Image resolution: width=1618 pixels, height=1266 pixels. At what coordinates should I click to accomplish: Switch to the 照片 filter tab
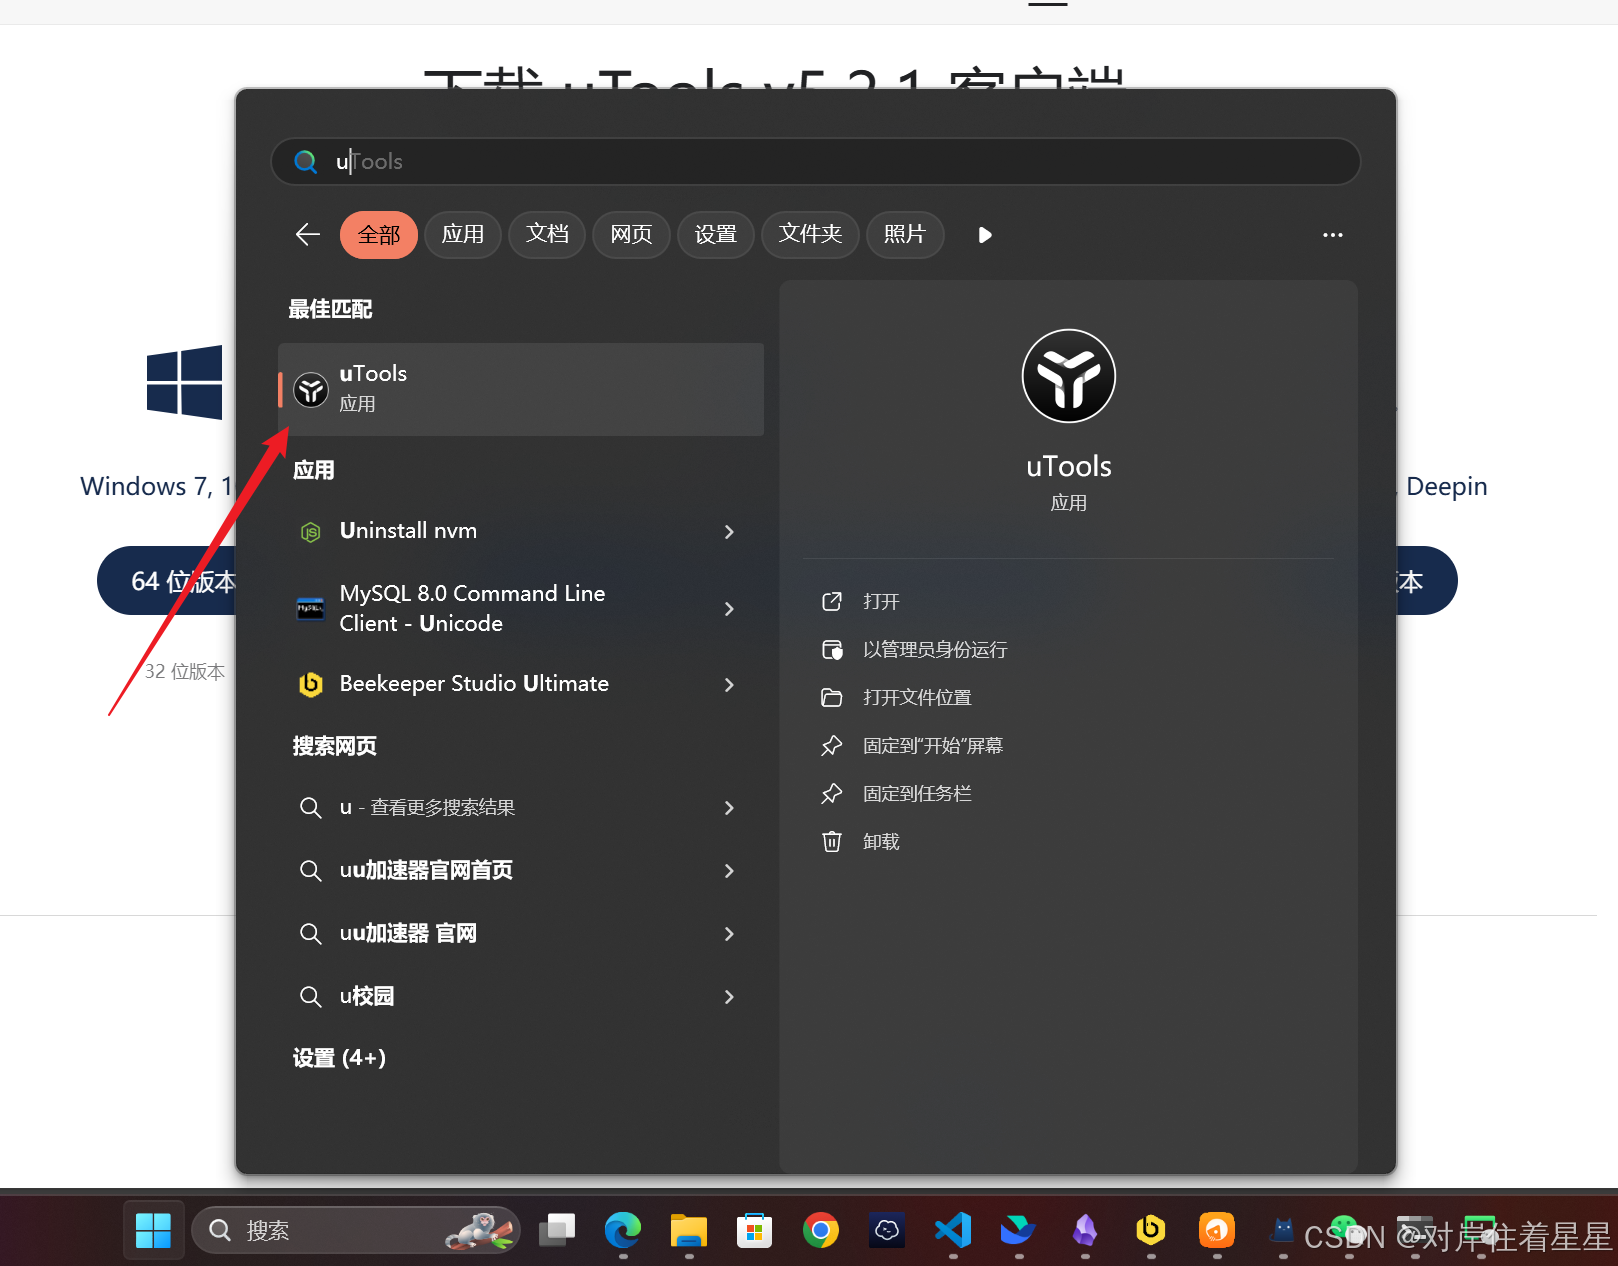click(905, 235)
